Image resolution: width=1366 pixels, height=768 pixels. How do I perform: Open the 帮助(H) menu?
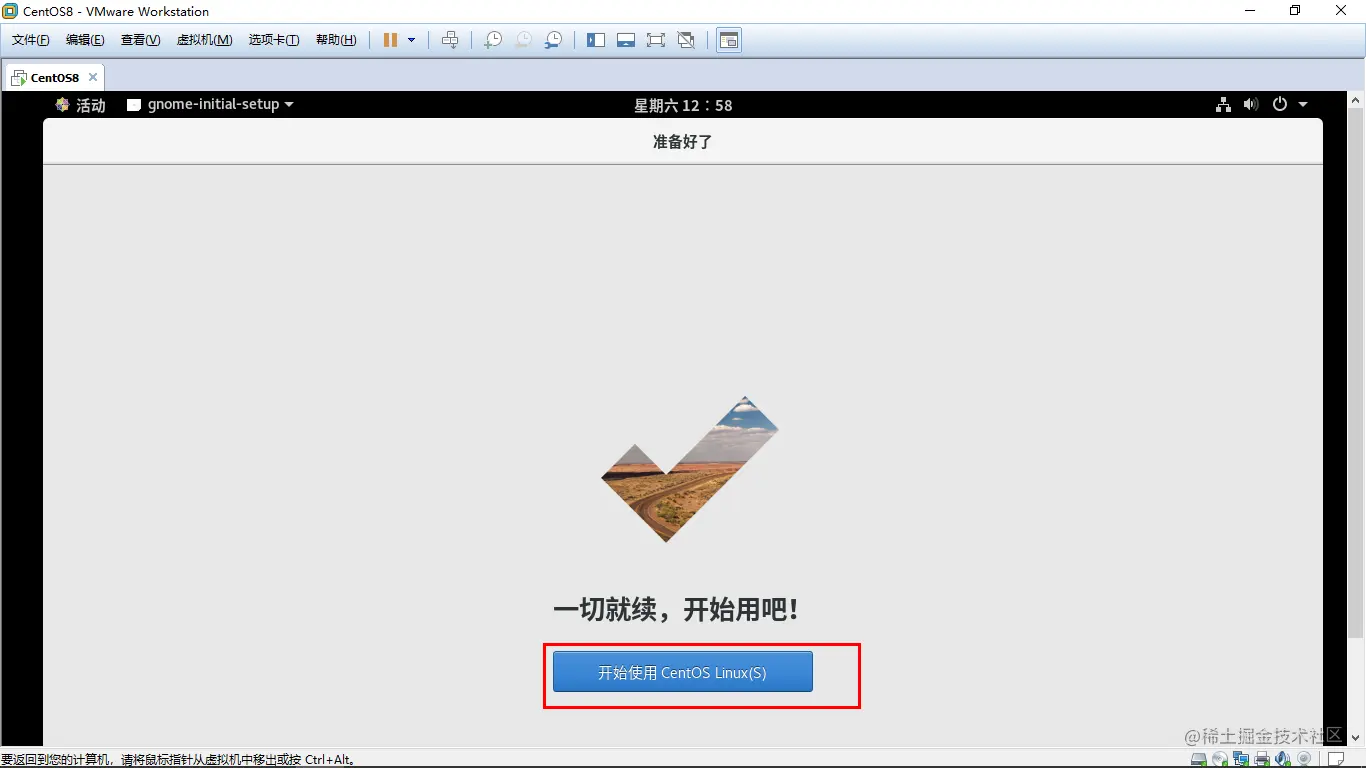336,40
